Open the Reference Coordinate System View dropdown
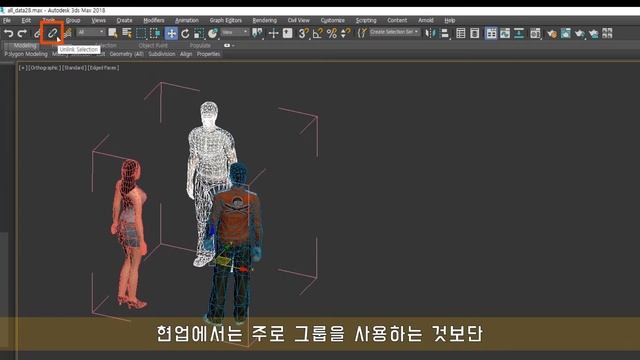The image size is (640, 360). click(235, 32)
